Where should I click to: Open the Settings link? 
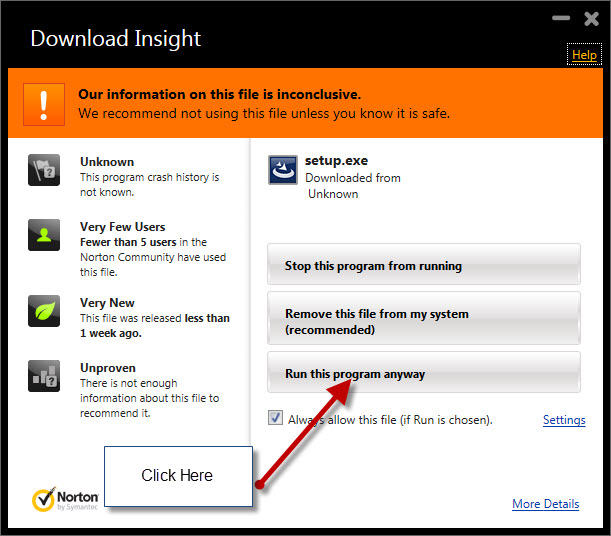click(x=564, y=420)
